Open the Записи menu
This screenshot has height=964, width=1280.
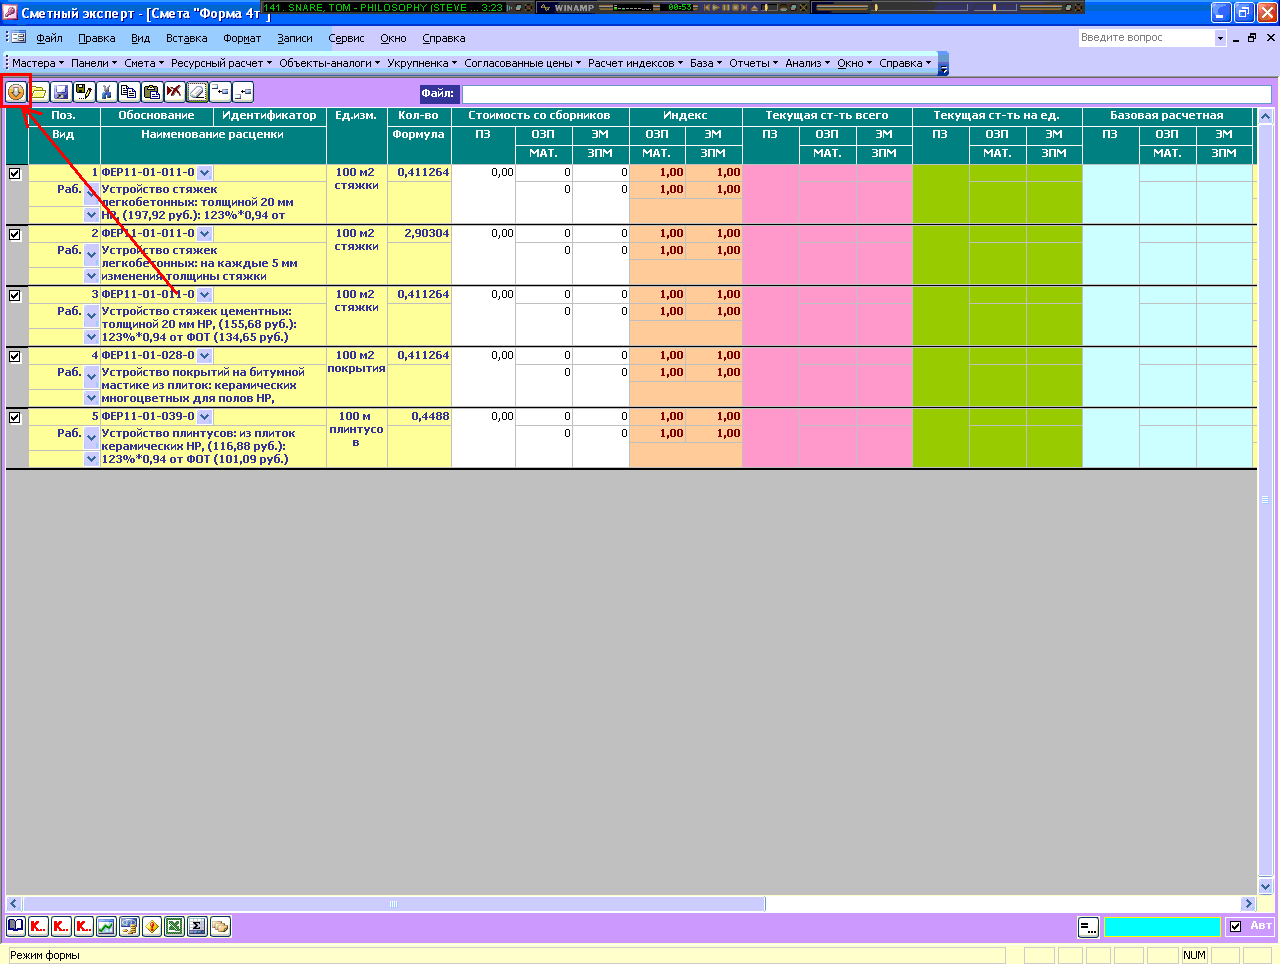point(295,38)
